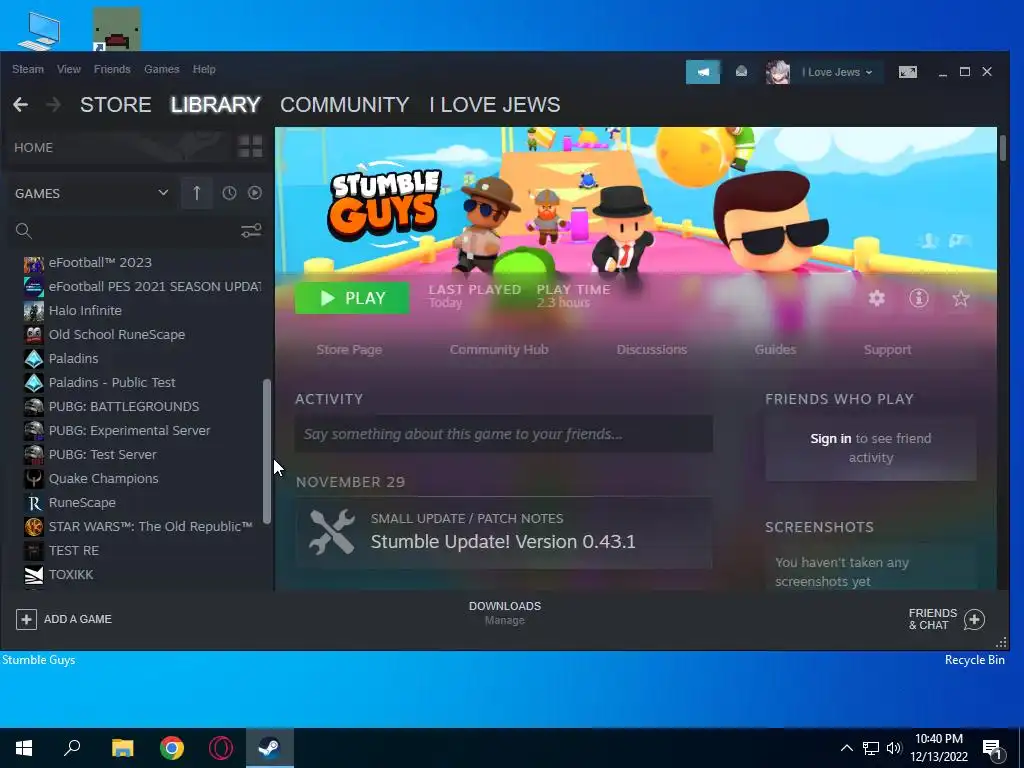Image resolution: width=1024 pixels, height=768 pixels.
Task: Open the advanced filter sliders icon
Action: coord(251,231)
